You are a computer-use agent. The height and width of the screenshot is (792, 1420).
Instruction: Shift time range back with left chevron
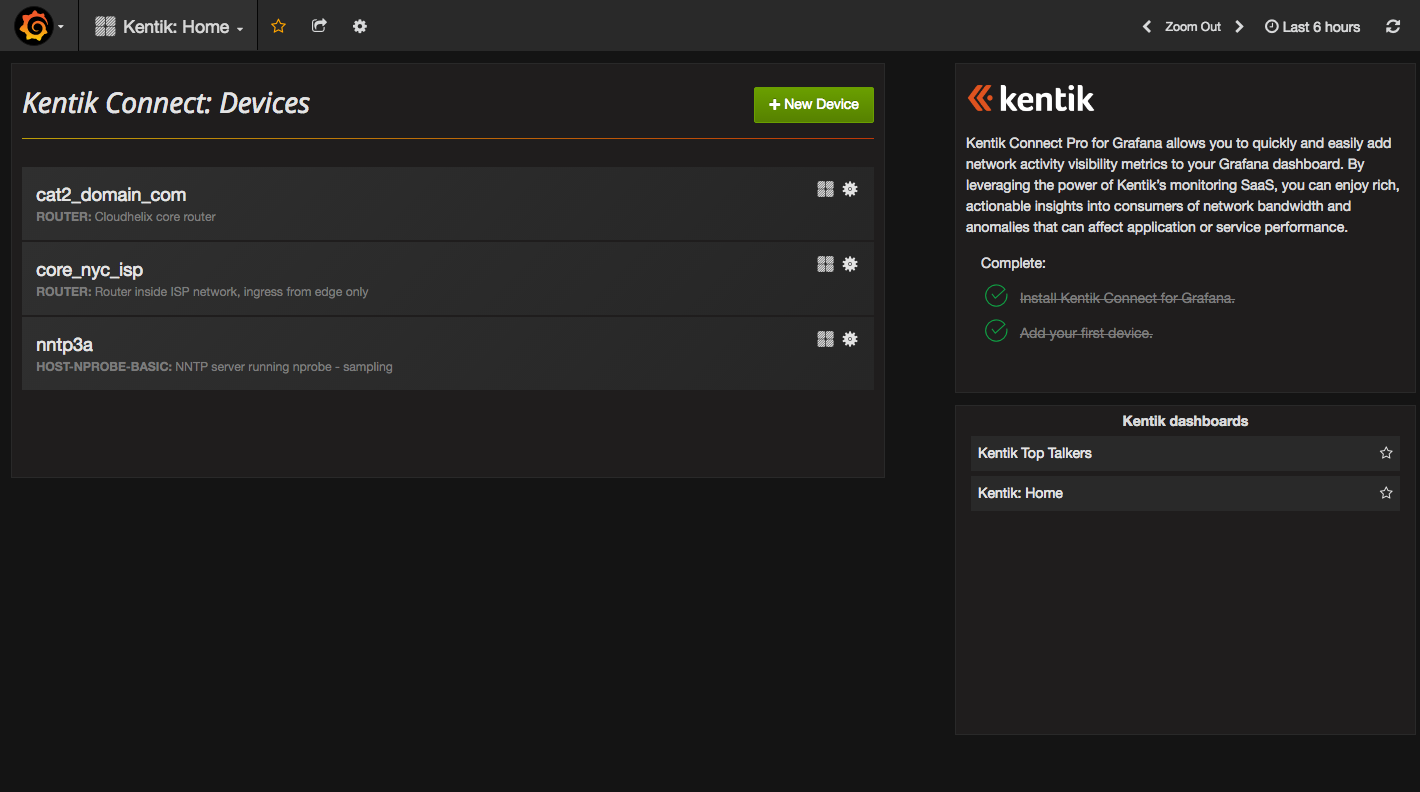(x=1147, y=27)
